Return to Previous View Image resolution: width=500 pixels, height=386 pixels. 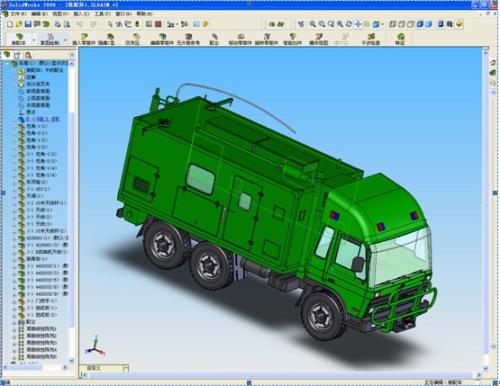pos(301,24)
